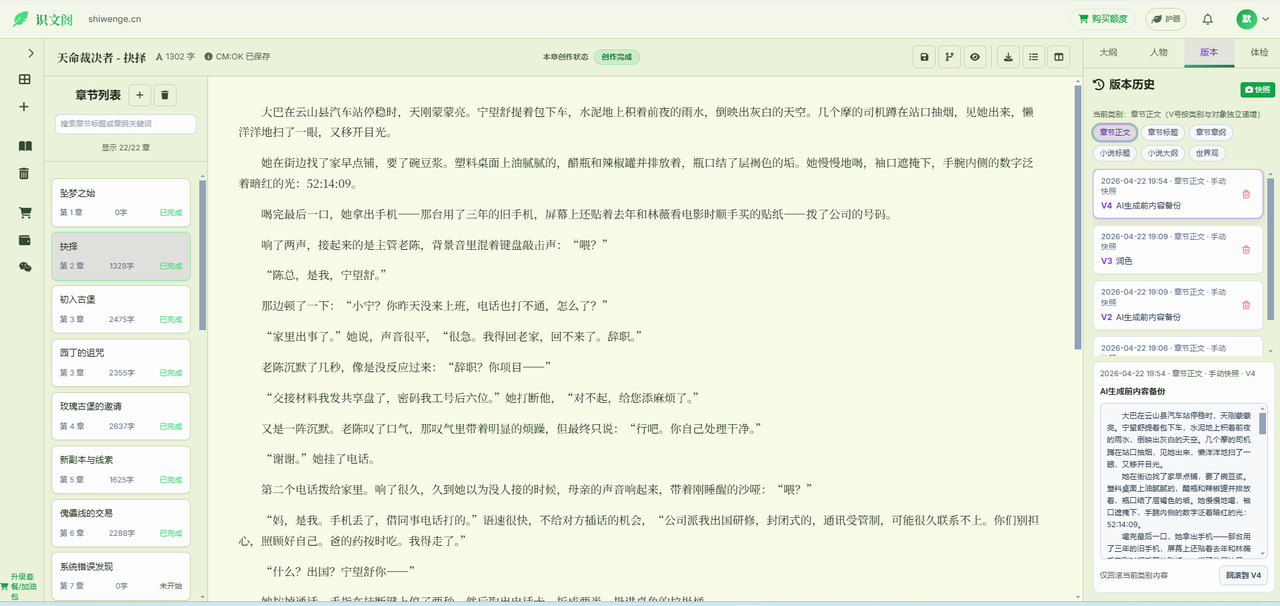Screen dimensions: 1280x606
Task: Toggle the eye preview icon in toolbar
Action: point(975,57)
